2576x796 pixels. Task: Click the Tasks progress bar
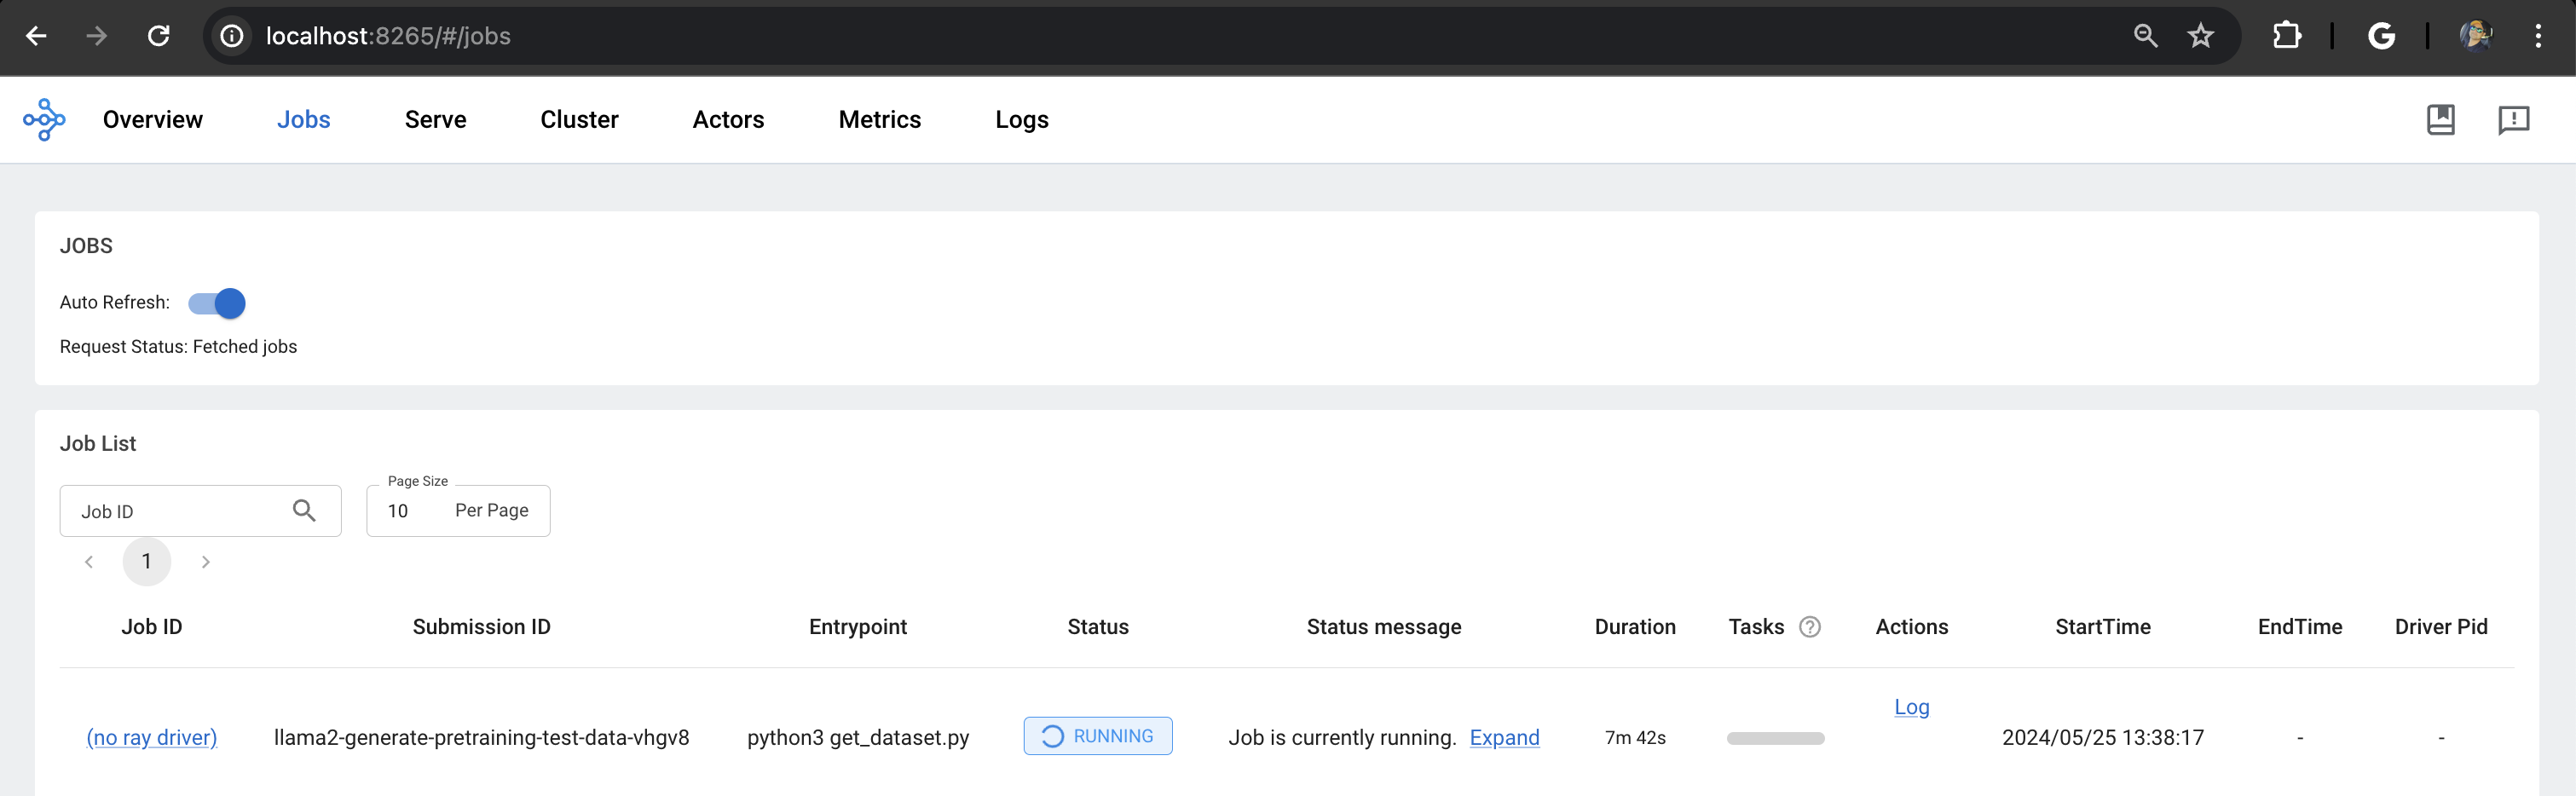(x=1775, y=738)
